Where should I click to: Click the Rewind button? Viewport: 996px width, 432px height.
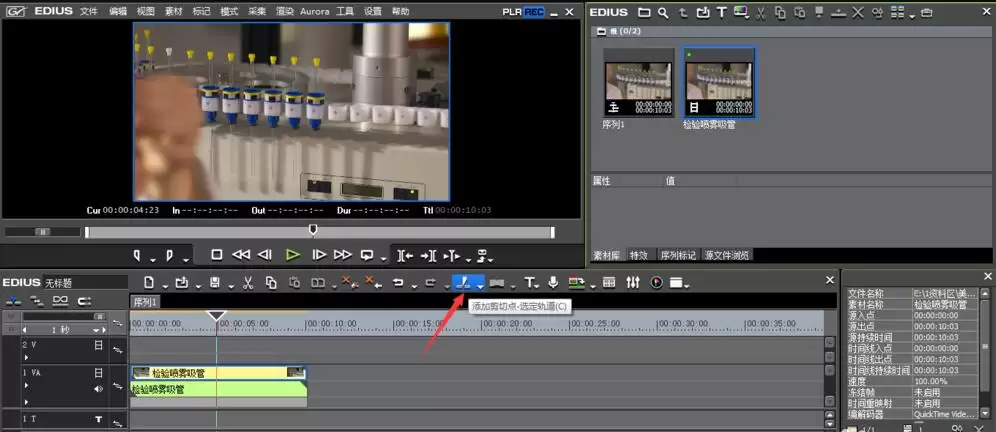[241, 255]
